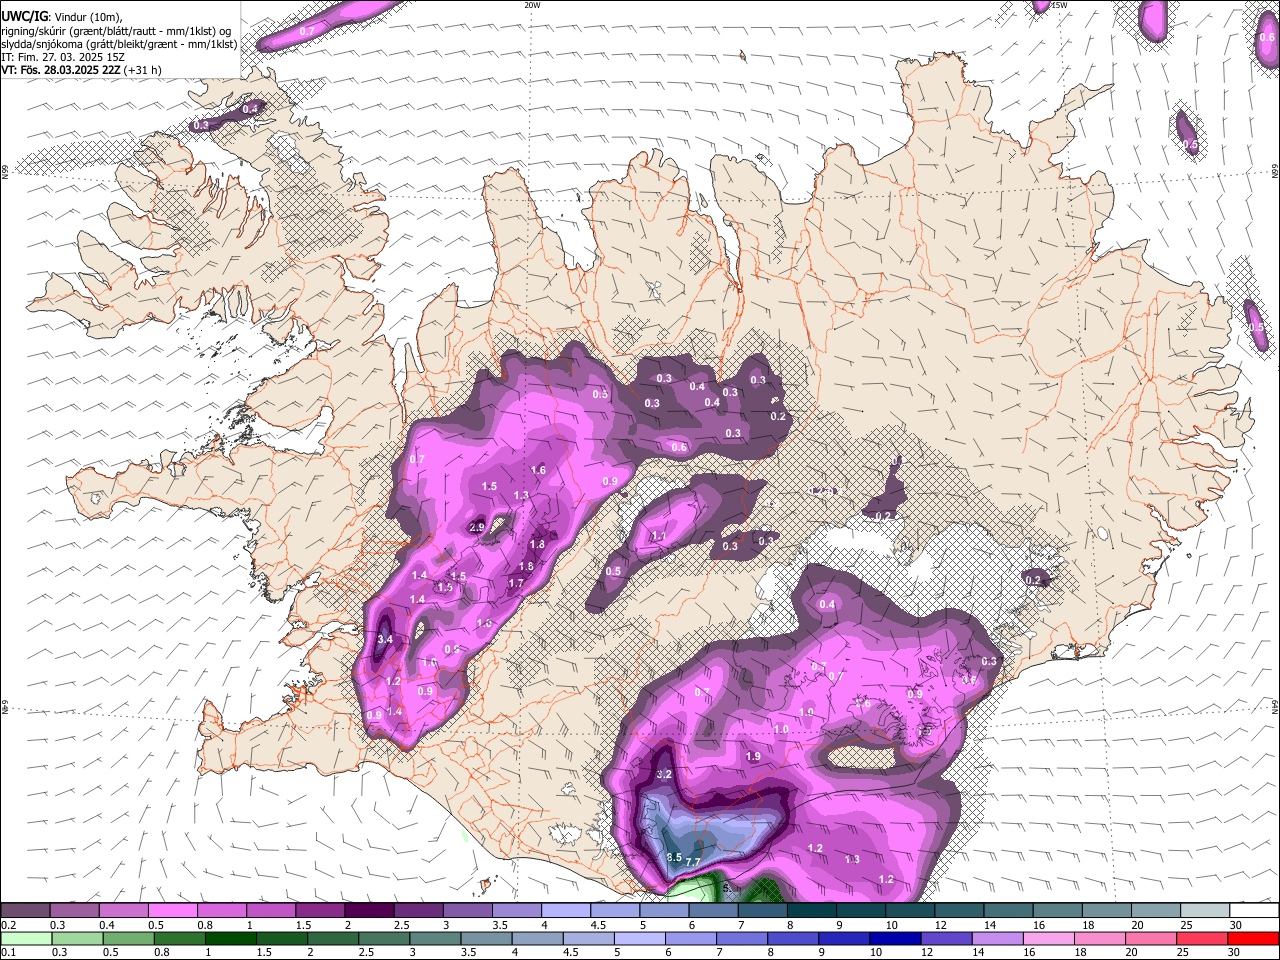Click the 1.9 precipitation value on map
Image resolution: width=1280 pixels, height=960 pixels.
point(753,756)
